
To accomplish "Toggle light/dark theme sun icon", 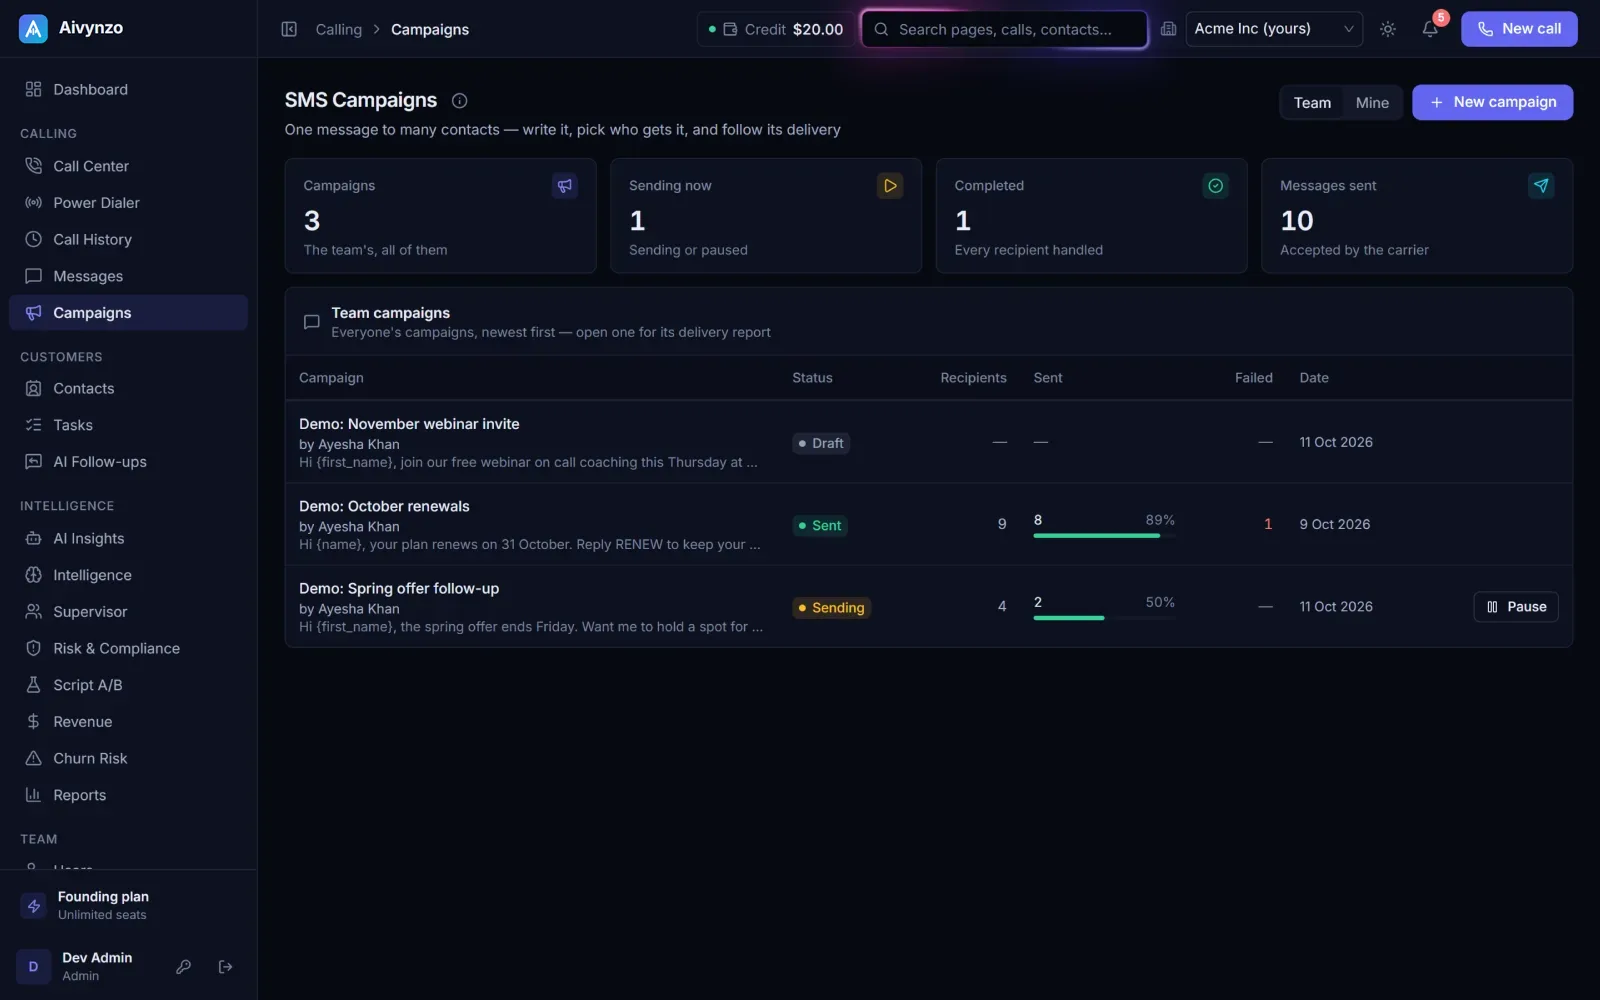I will (x=1388, y=29).
